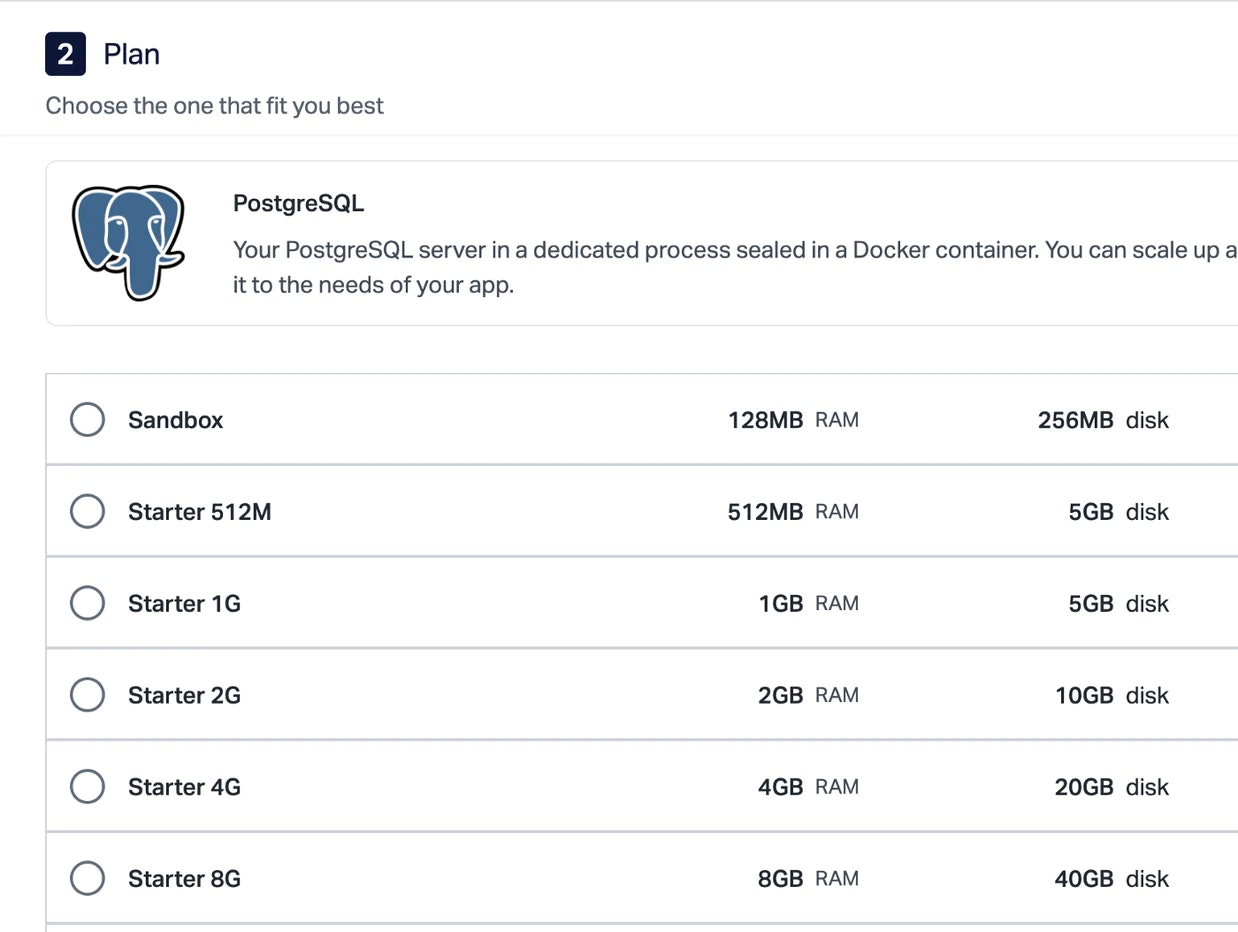Click the 128MB RAM label for Sandbox

792,419
